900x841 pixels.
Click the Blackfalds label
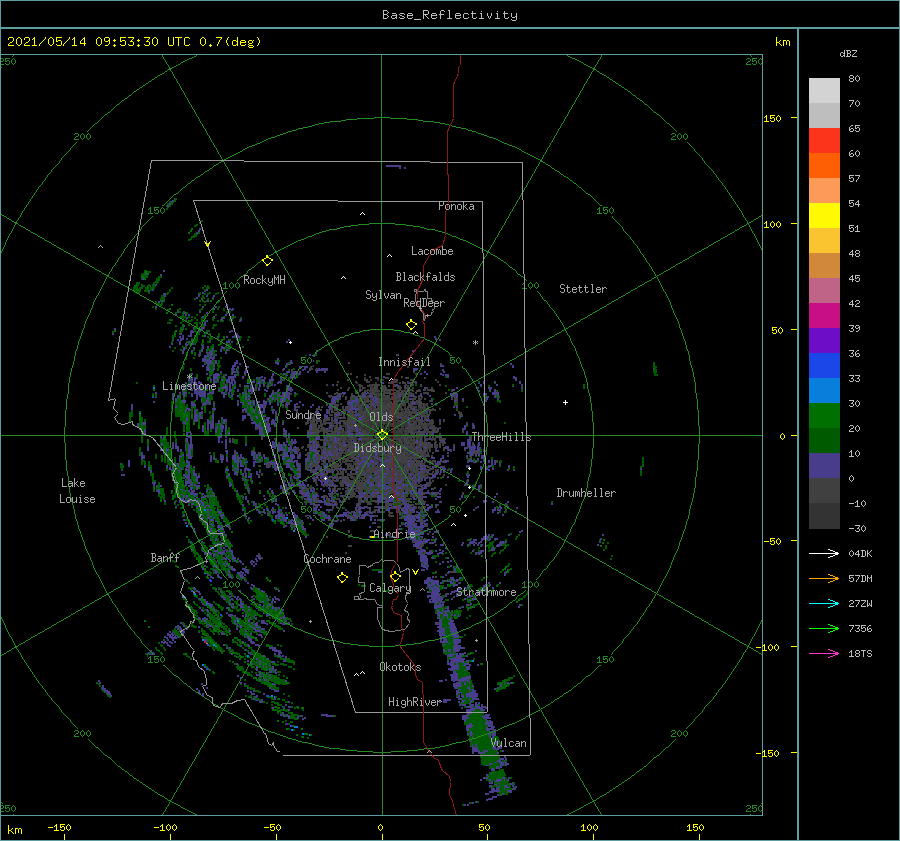click(425, 277)
